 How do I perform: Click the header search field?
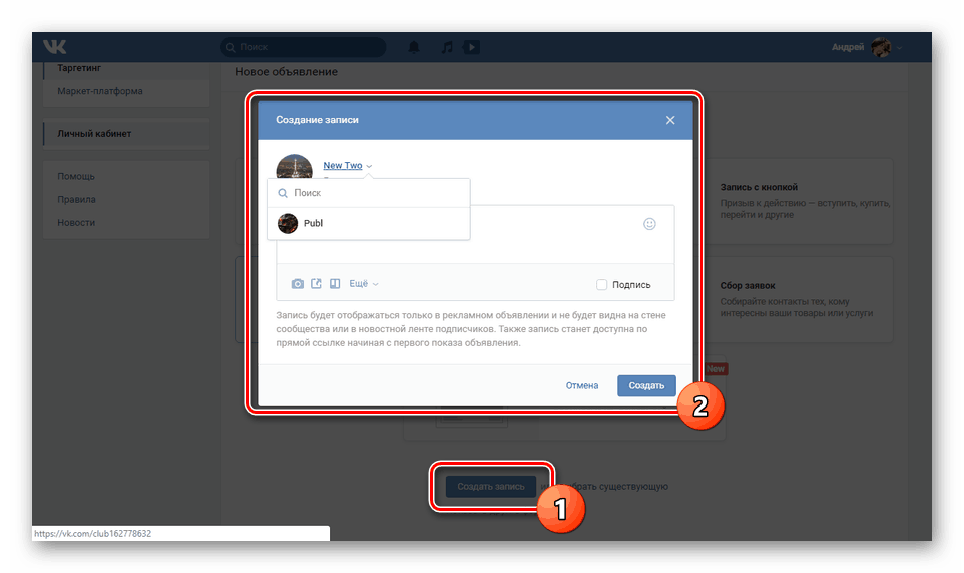pos(303,47)
